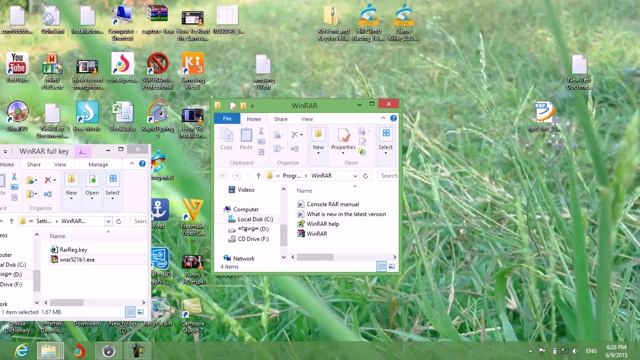Open File tab in WinRAR window
The image size is (640, 360).
(227, 119)
